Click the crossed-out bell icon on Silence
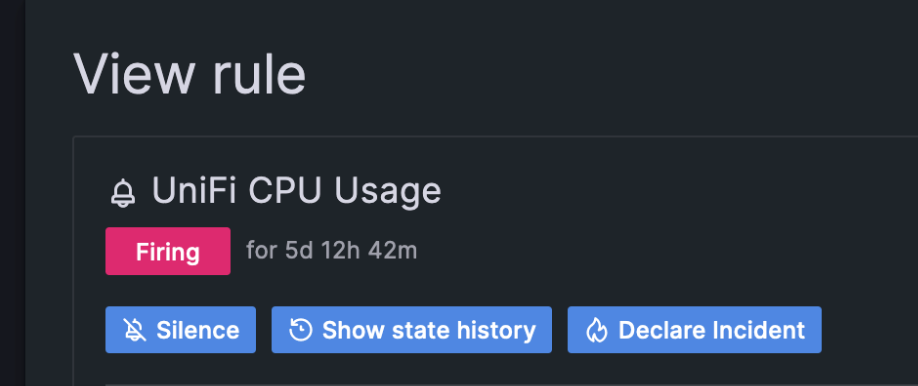Screen dimensions: 918x386 click(134, 330)
